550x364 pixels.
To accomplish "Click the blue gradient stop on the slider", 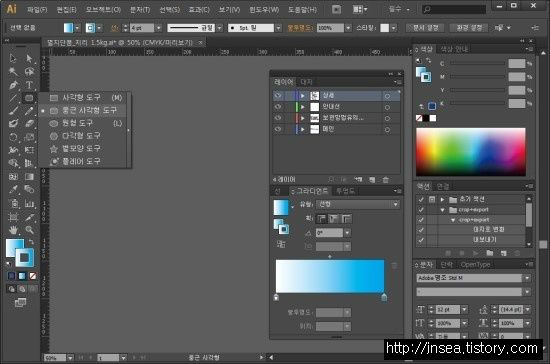I will click(384, 297).
